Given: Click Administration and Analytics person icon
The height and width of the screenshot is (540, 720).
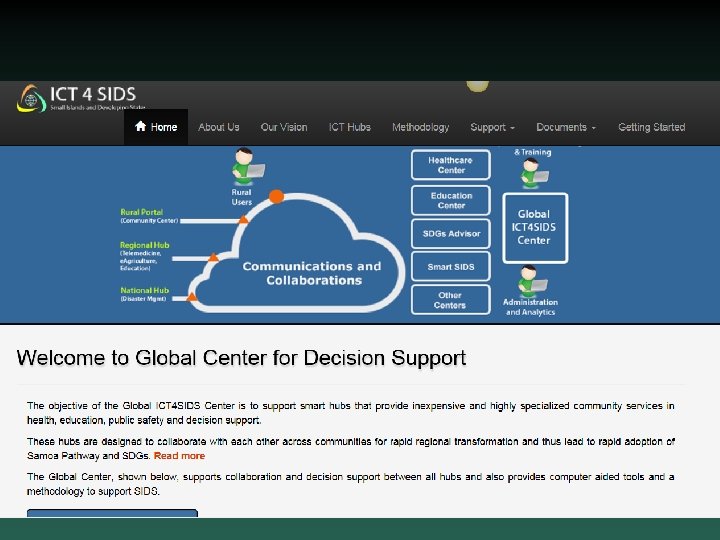Looking at the screenshot, I should pos(532,280).
